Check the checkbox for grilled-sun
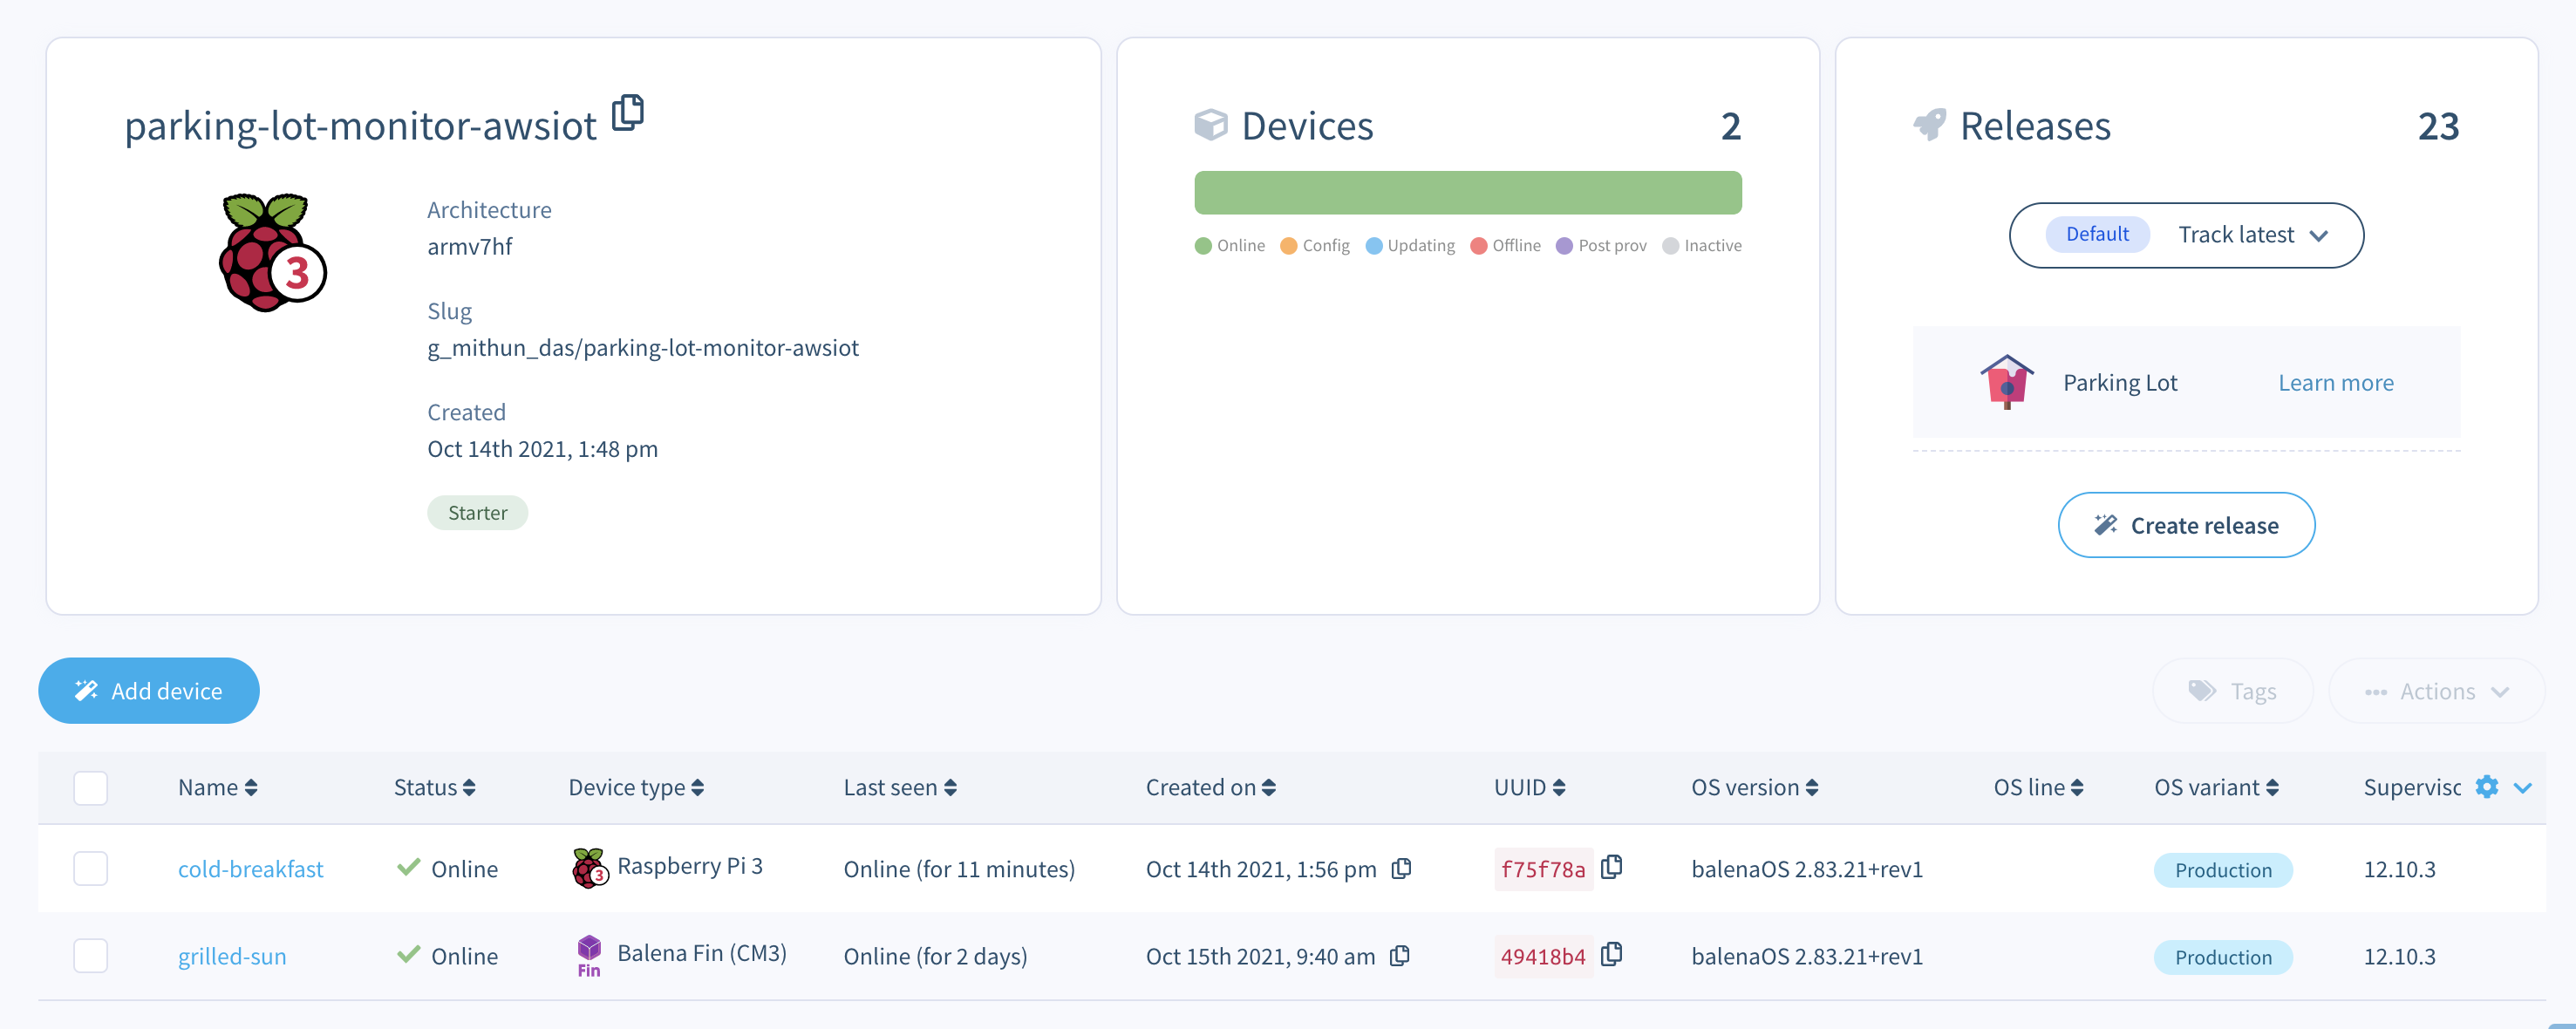 pos(90,955)
